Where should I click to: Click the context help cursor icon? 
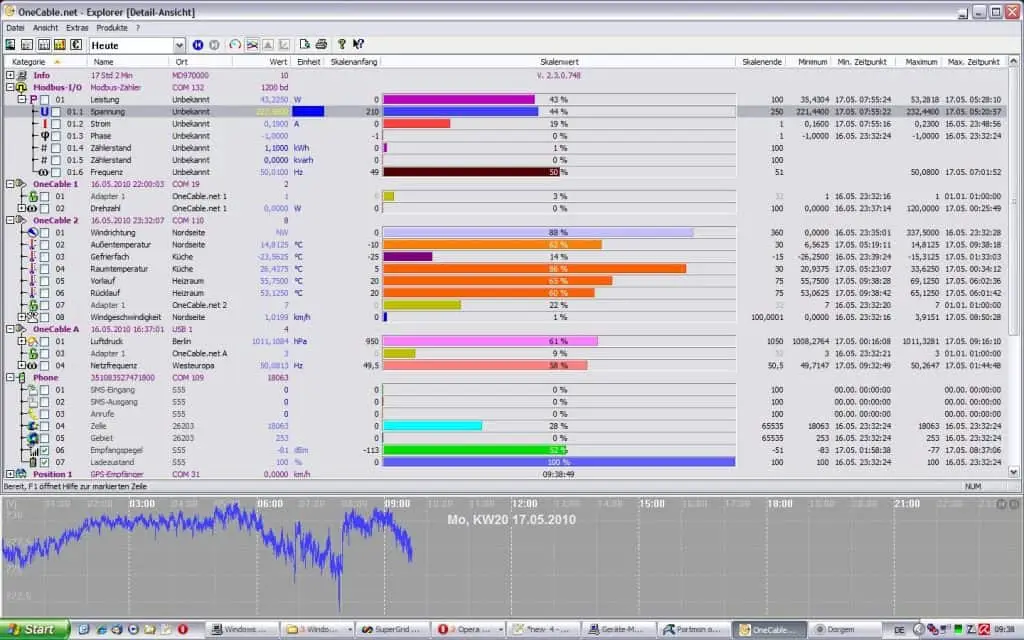[358, 45]
